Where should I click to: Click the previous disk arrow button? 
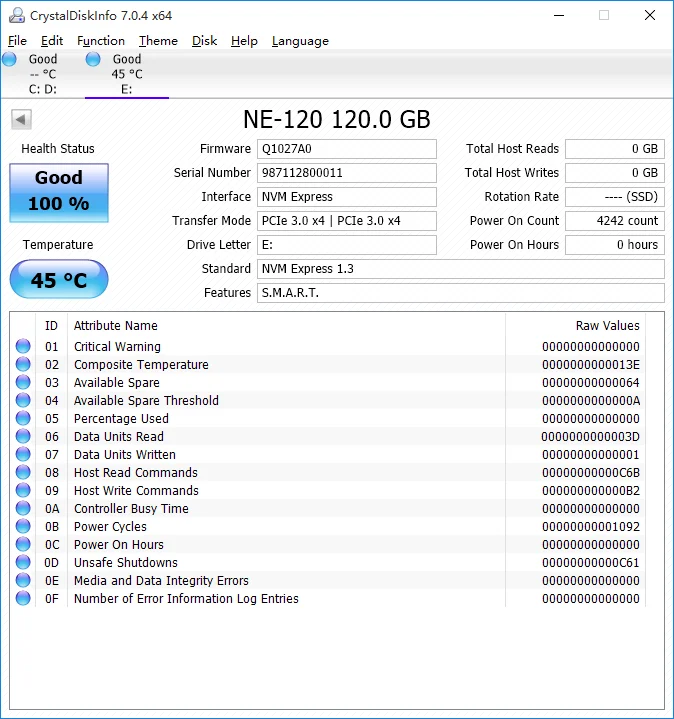[x=21, y=120]
